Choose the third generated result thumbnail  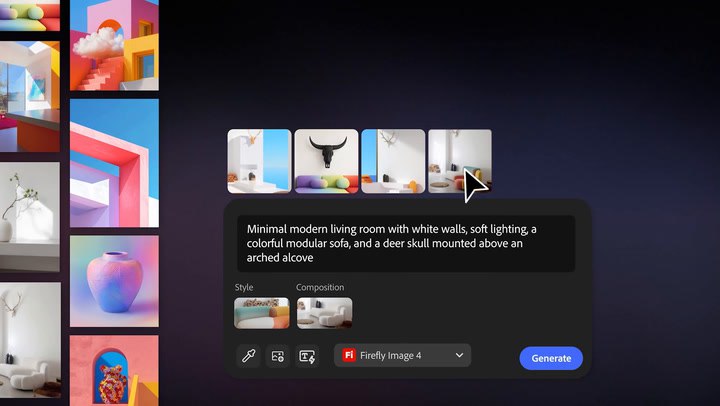coord(393,161)
